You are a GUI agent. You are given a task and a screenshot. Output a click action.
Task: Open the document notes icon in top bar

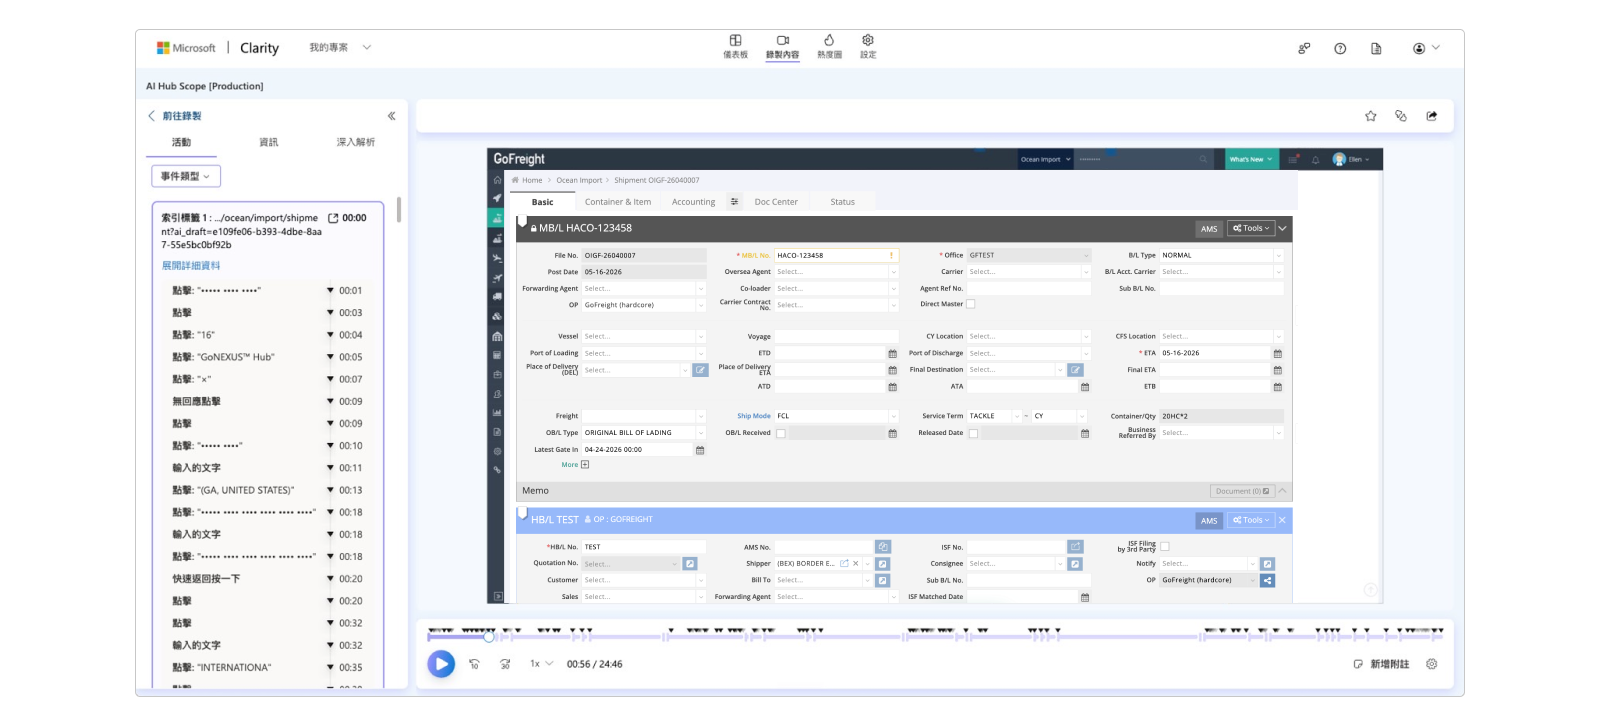[x=1376, y=48]
